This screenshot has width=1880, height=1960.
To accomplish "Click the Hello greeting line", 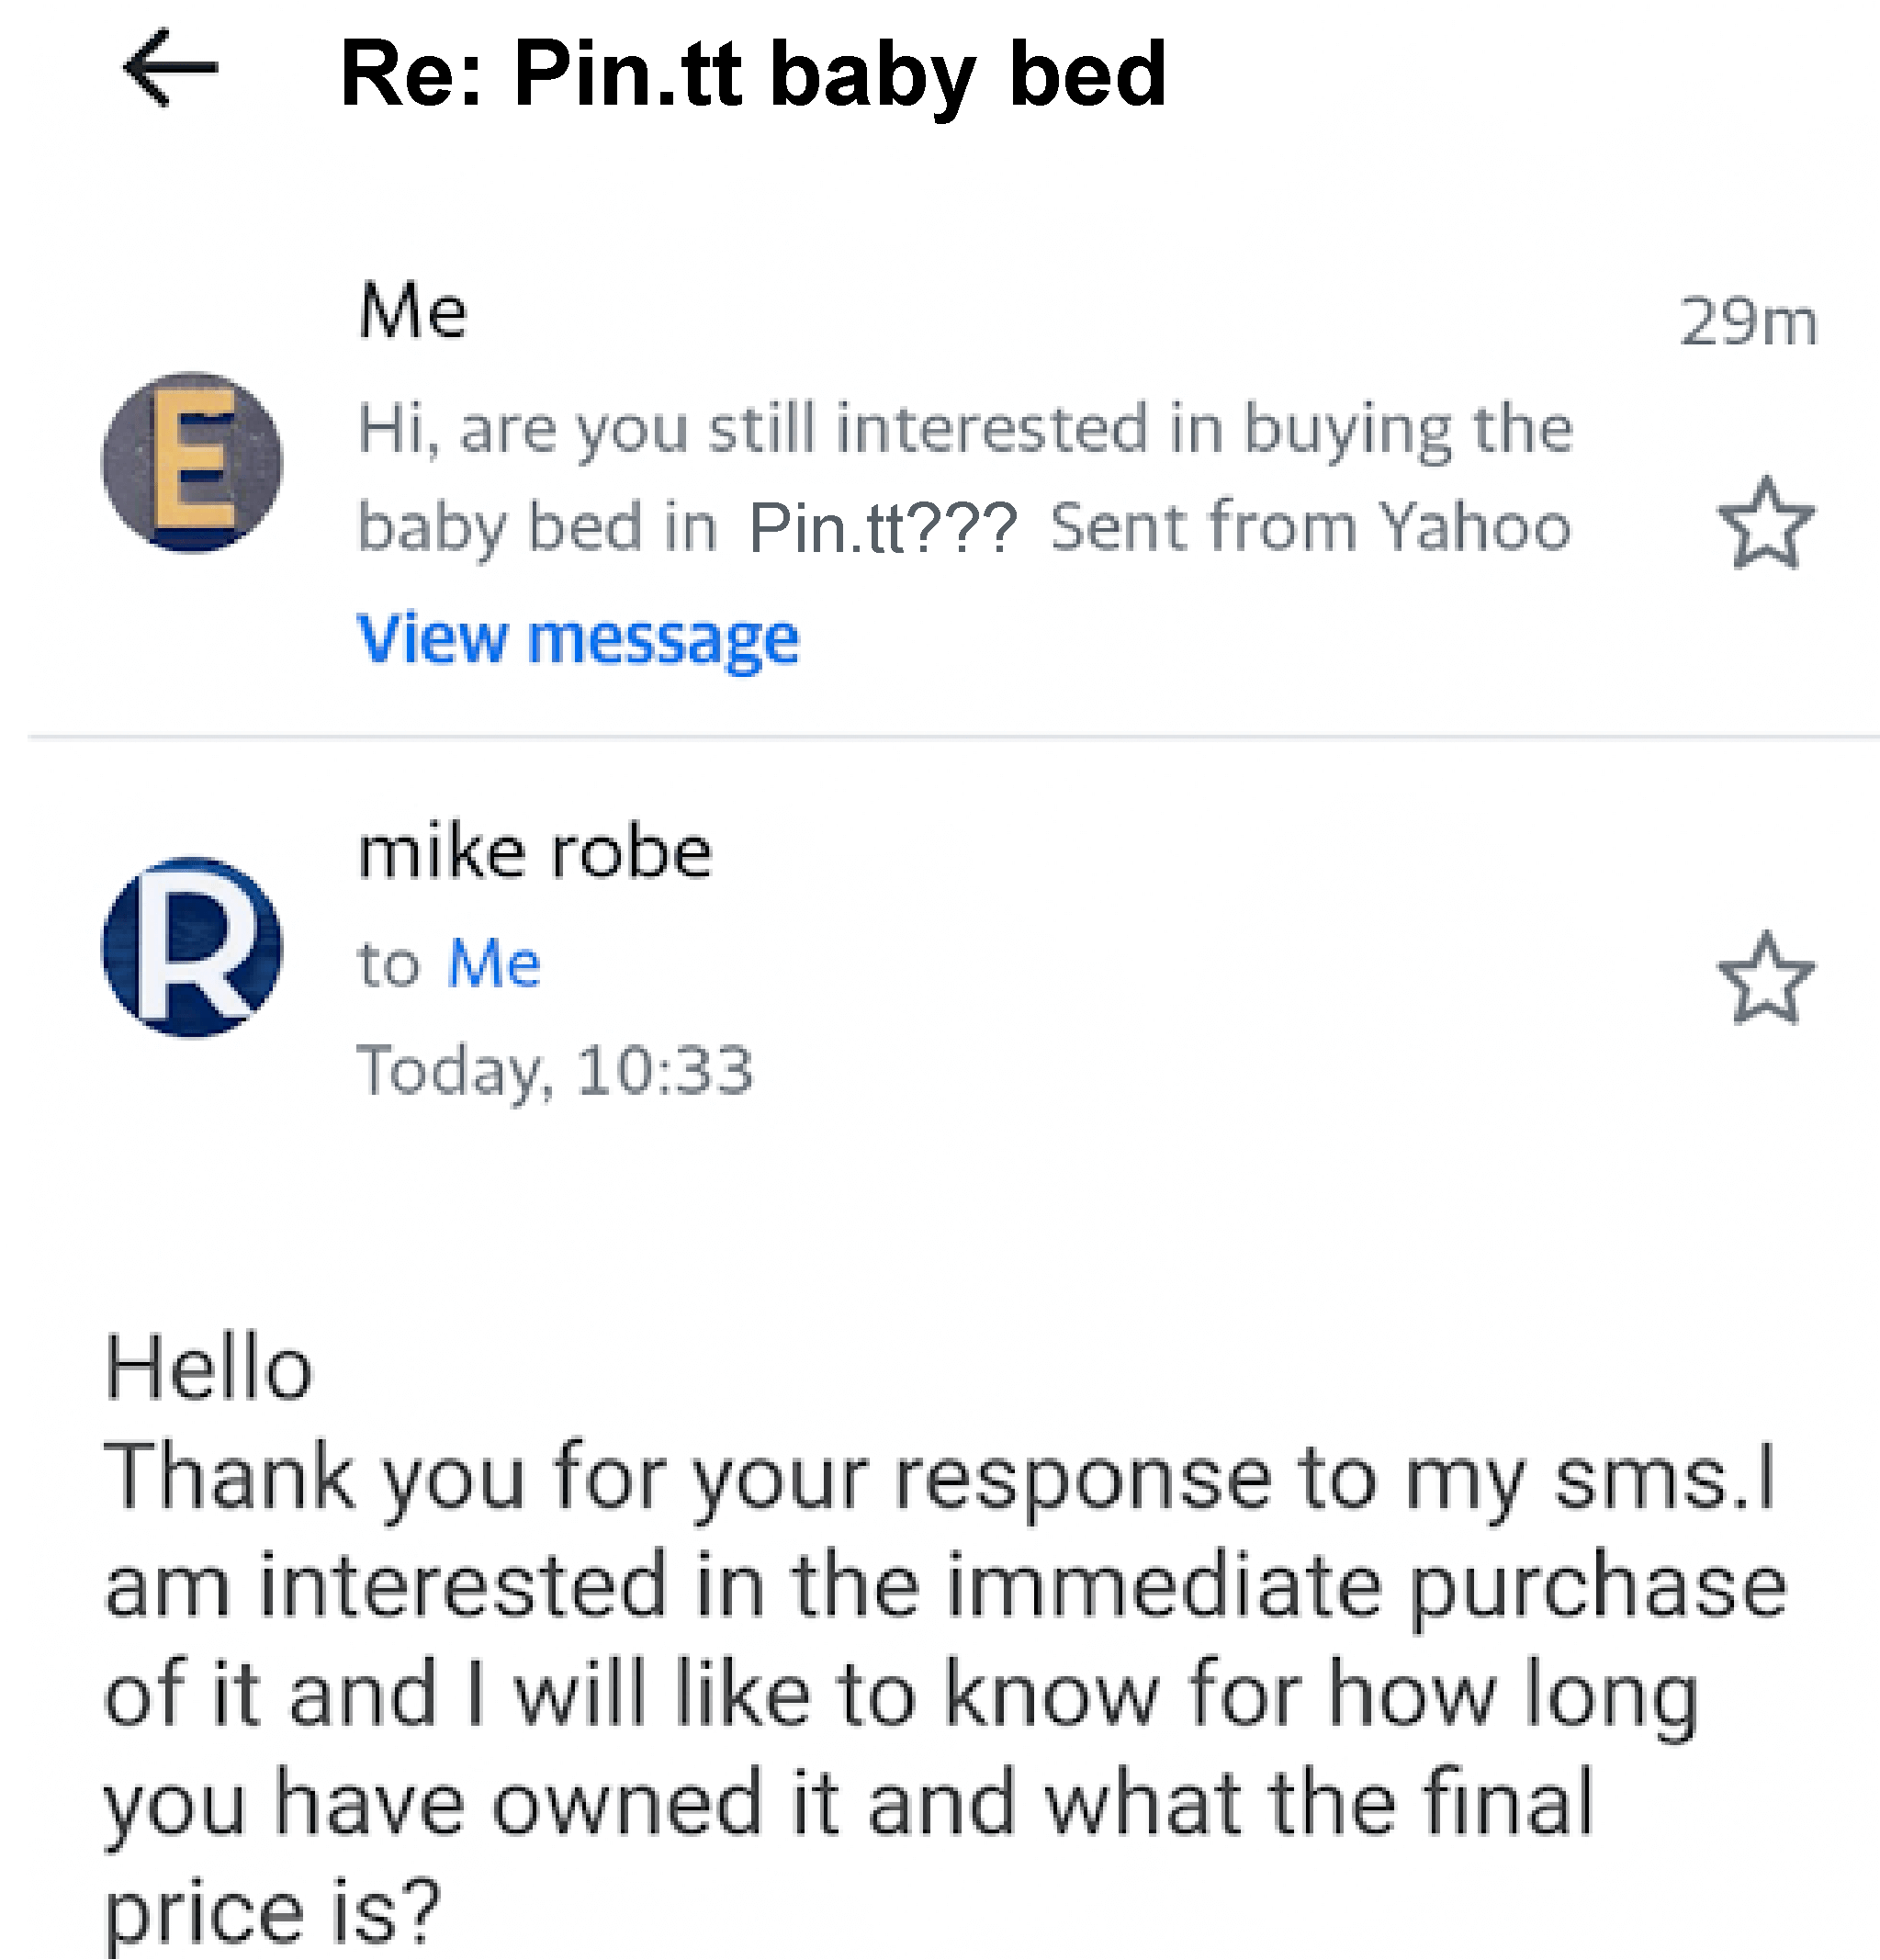I will click(x=209, y=1368).
